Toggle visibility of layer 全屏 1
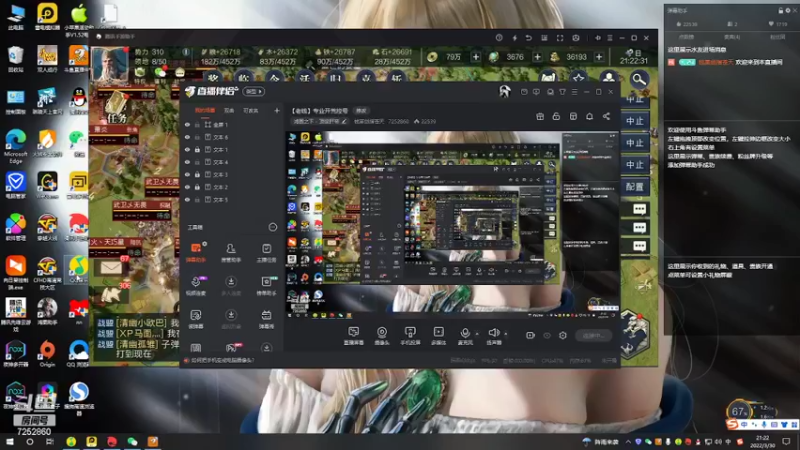The image size is (800, 450). [x=187, y=124]
